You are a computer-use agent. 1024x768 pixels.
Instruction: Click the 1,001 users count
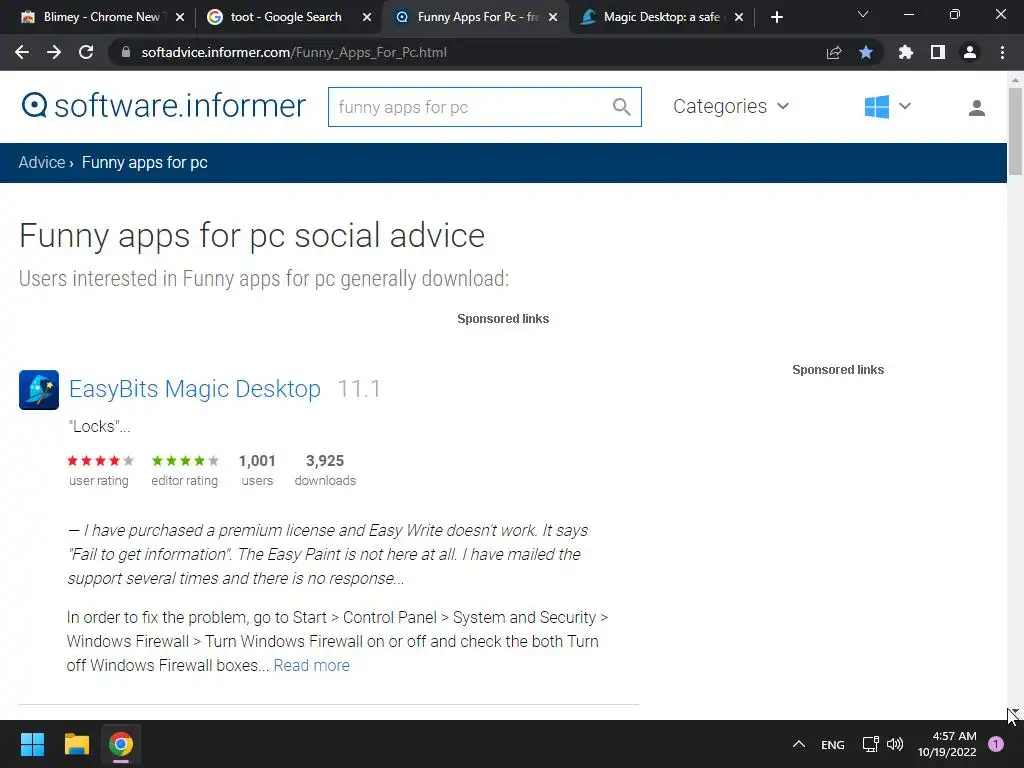pos(257,461)
